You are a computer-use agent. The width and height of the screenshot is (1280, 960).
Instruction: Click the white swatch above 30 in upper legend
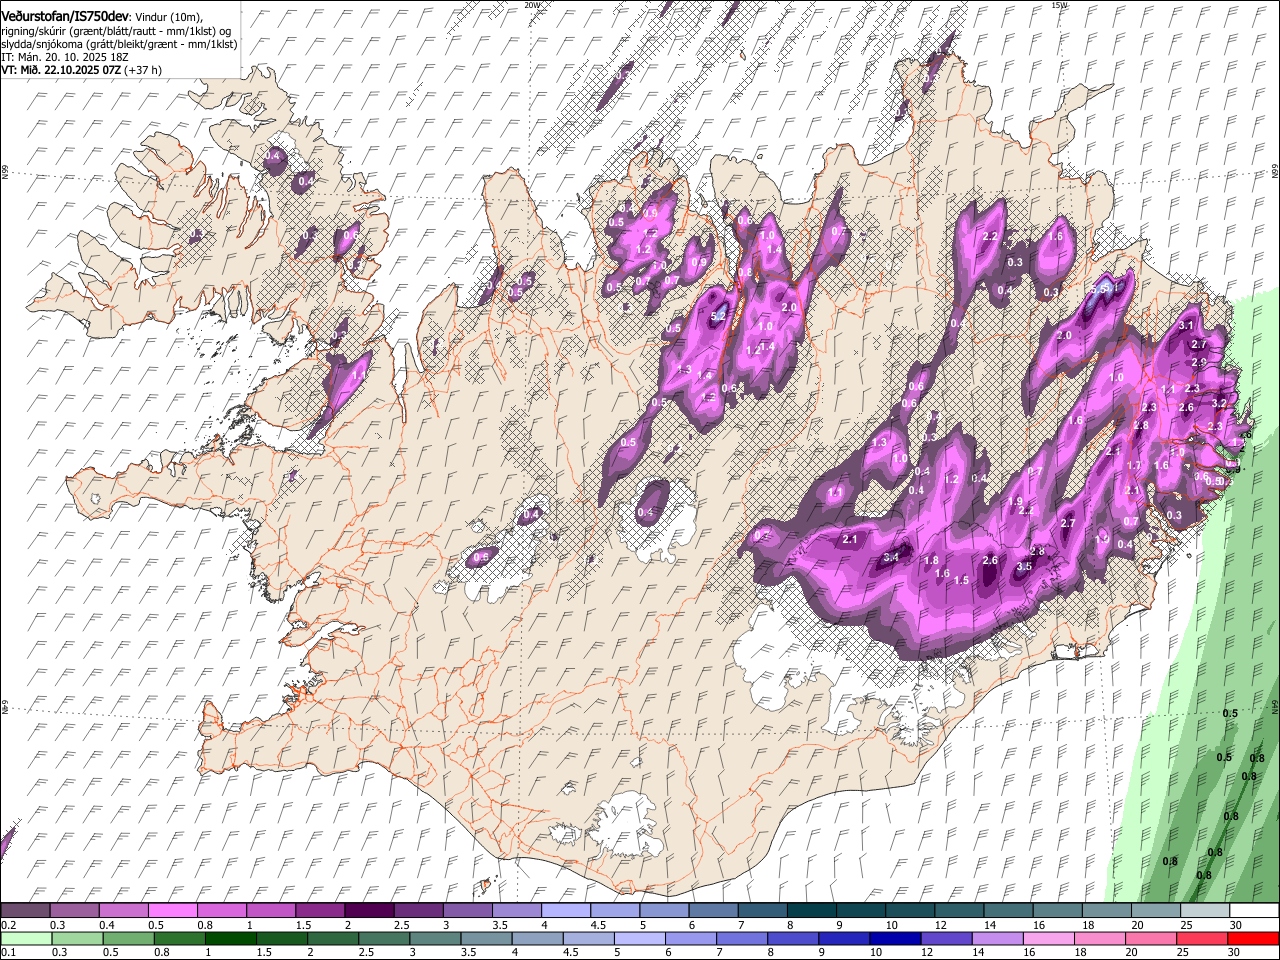[1253, 911]
